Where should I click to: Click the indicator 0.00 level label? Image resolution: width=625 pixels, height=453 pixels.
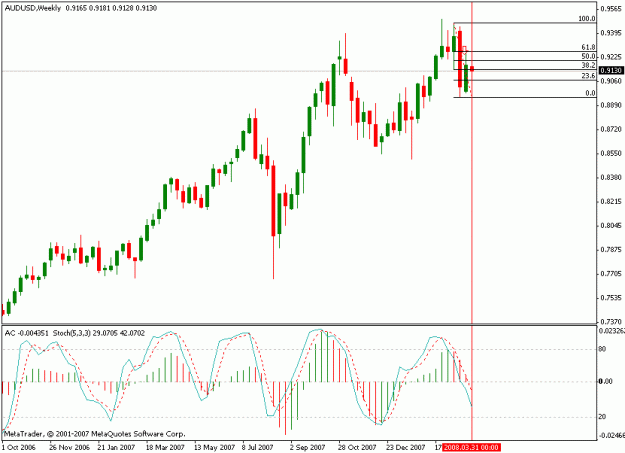(x=605, y=382)
